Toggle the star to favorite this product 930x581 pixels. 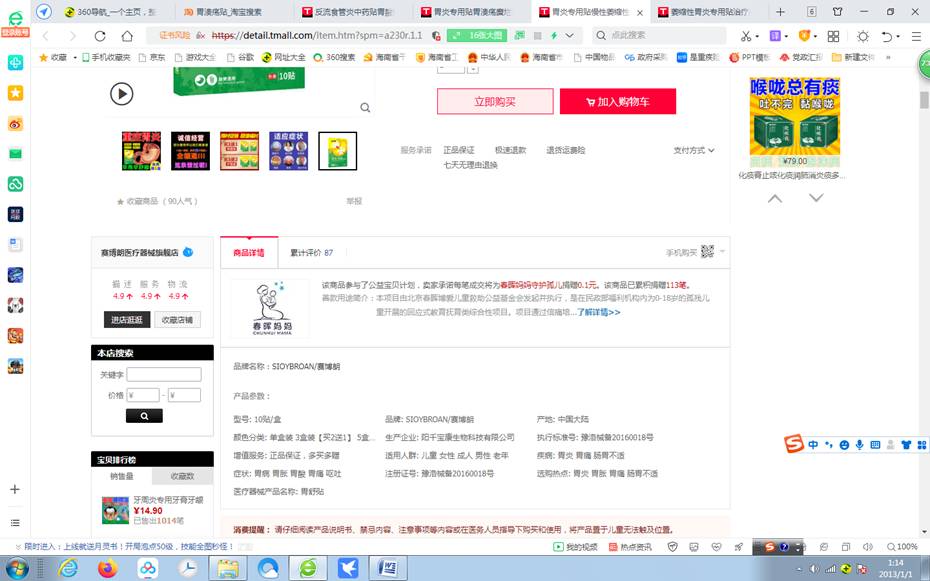point(120,200)
